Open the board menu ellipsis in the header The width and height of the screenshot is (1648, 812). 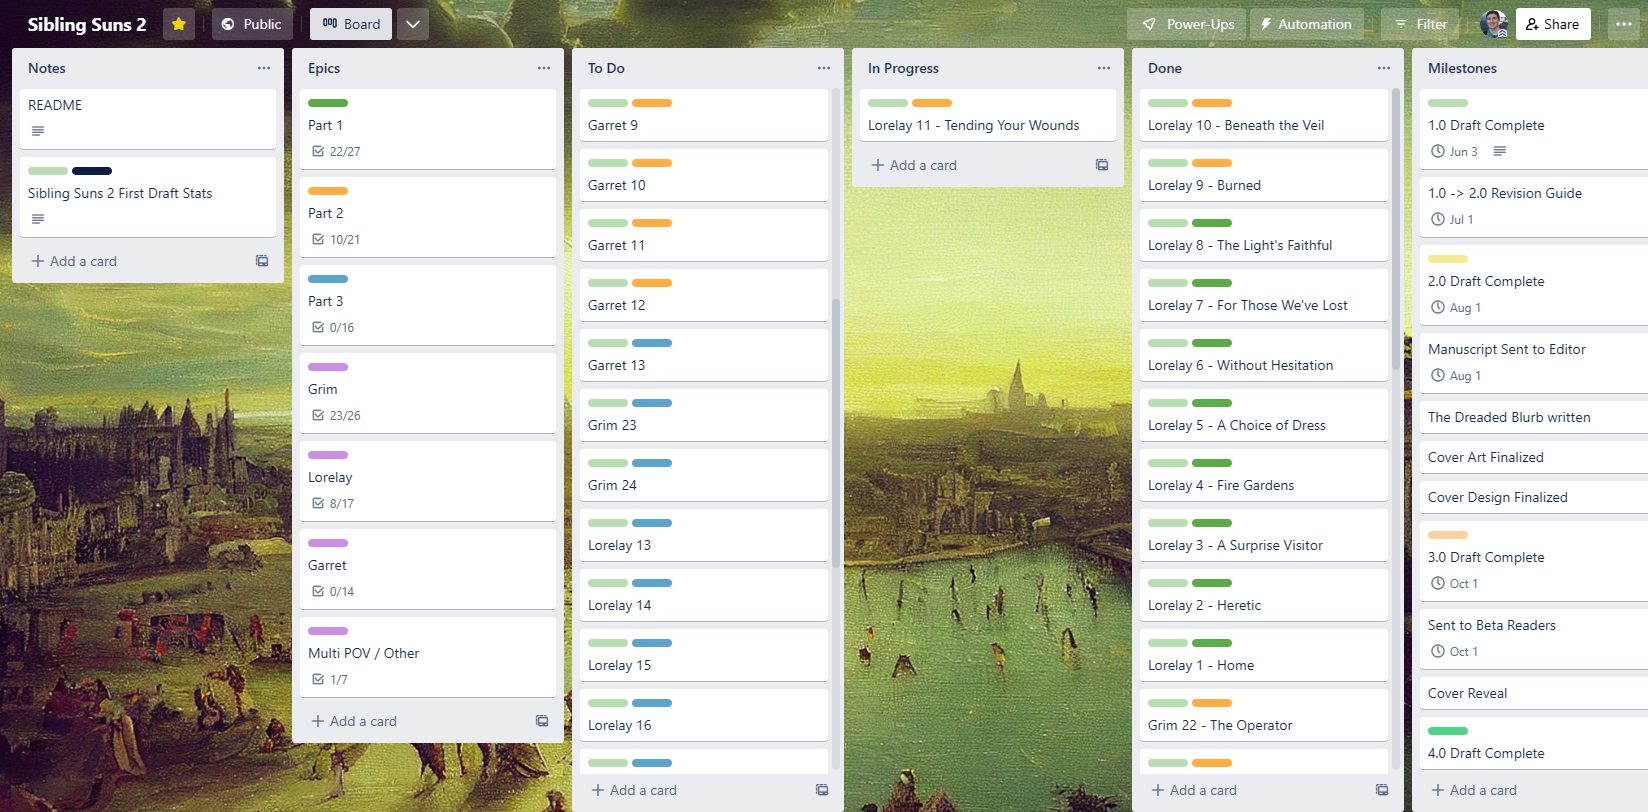[1623, 24]
